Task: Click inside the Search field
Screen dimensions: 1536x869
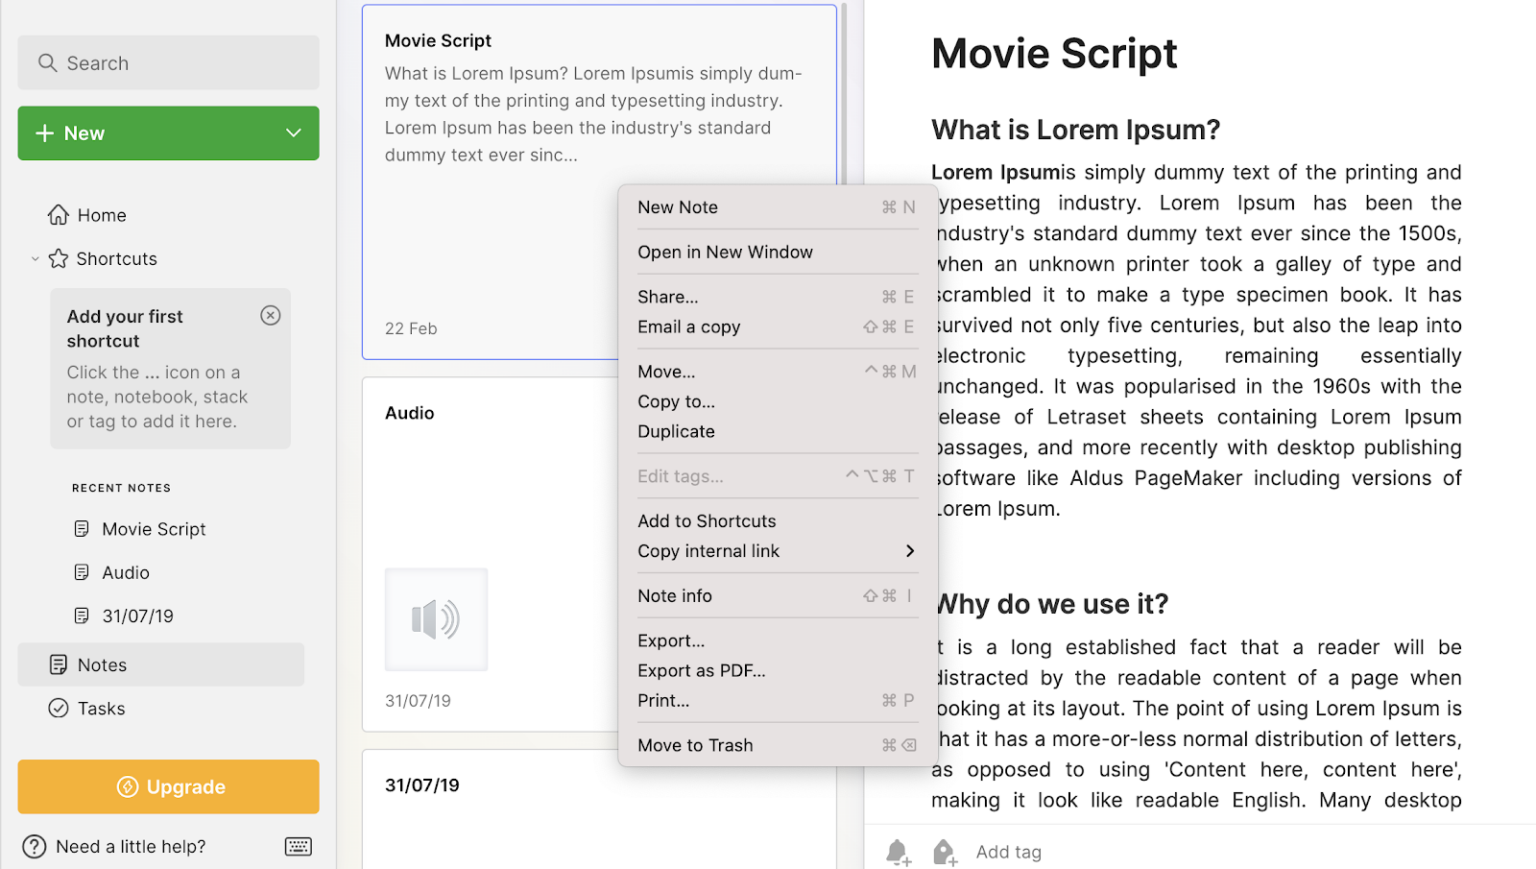Action: (168, 62)
